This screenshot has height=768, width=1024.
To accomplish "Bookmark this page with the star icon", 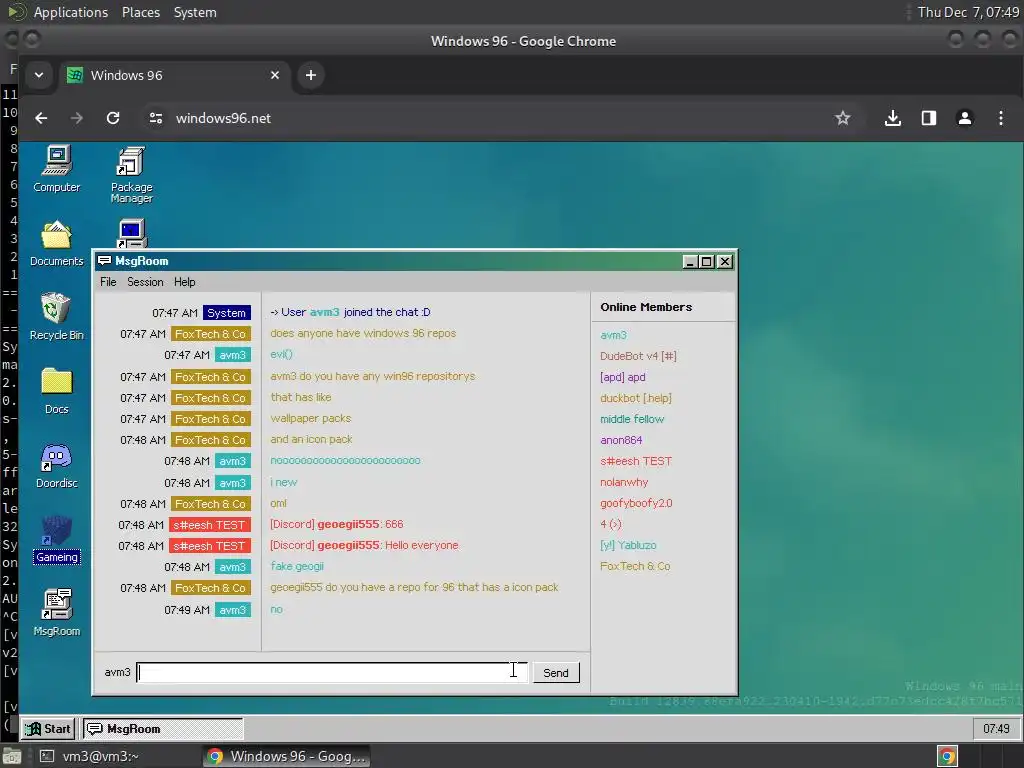I will (842, 118).
